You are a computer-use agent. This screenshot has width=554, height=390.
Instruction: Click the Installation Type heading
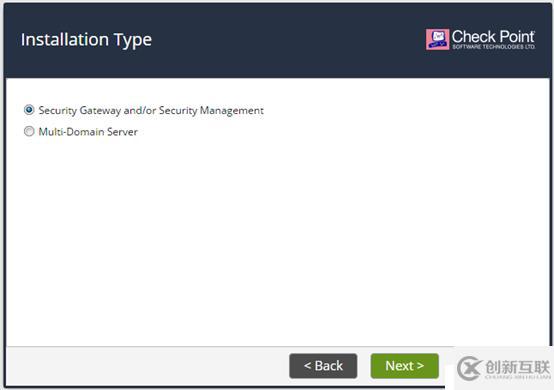pyautogui.click(x=86, y=40)
